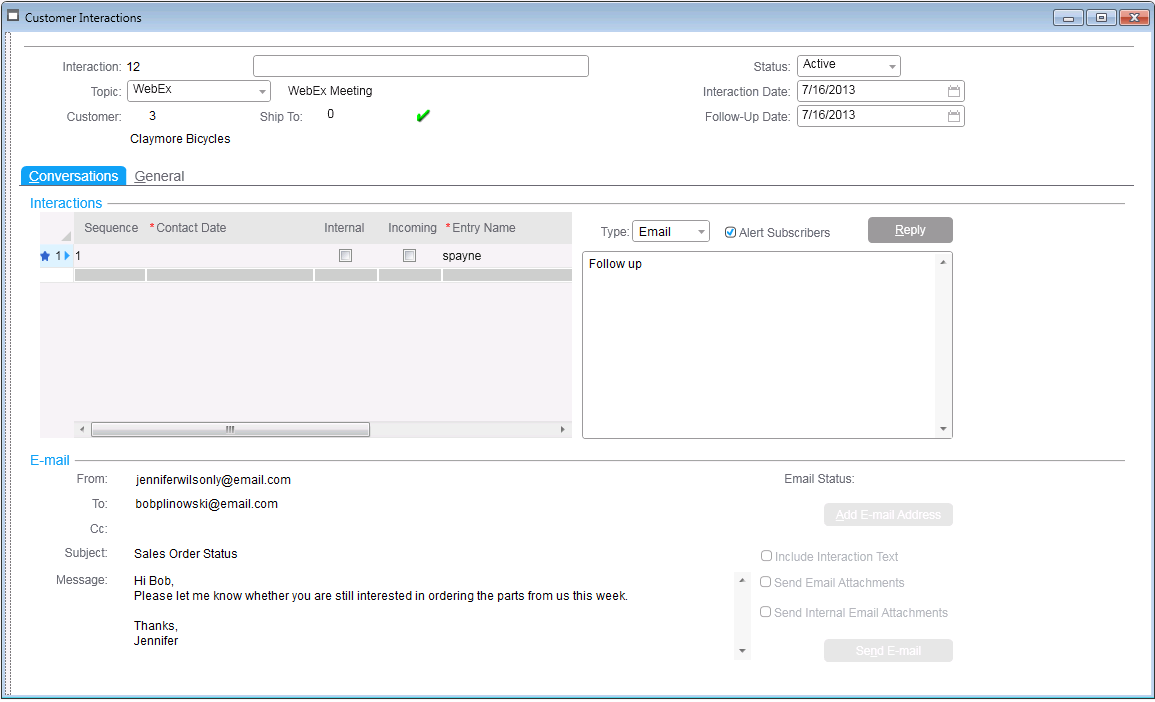Click the Send E-mail button

(x=888, y=651)
